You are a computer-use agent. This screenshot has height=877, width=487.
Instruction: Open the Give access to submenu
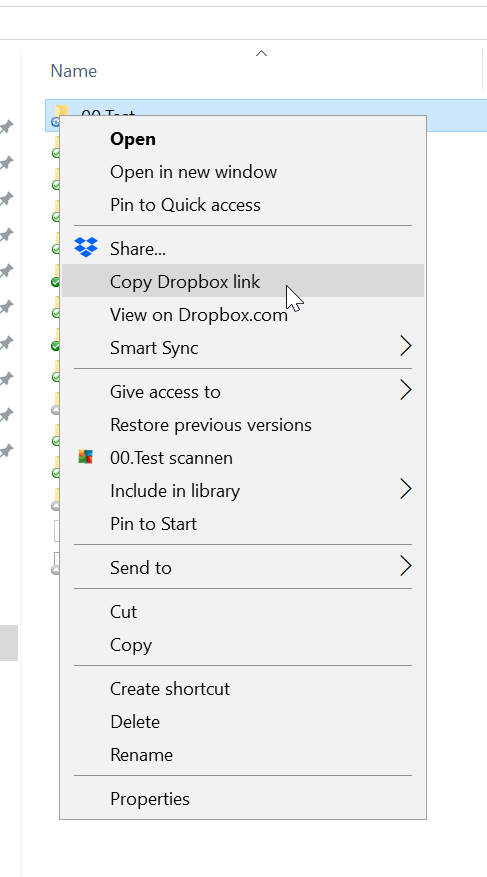coord(243,392)
